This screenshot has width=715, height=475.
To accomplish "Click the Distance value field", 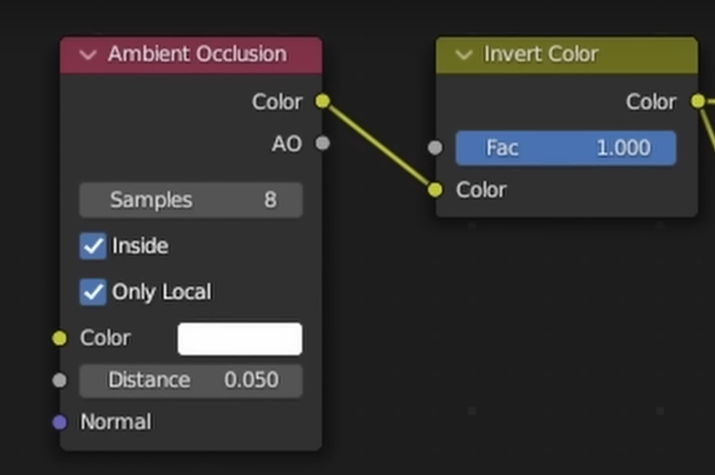I will (x=191, y=380).
